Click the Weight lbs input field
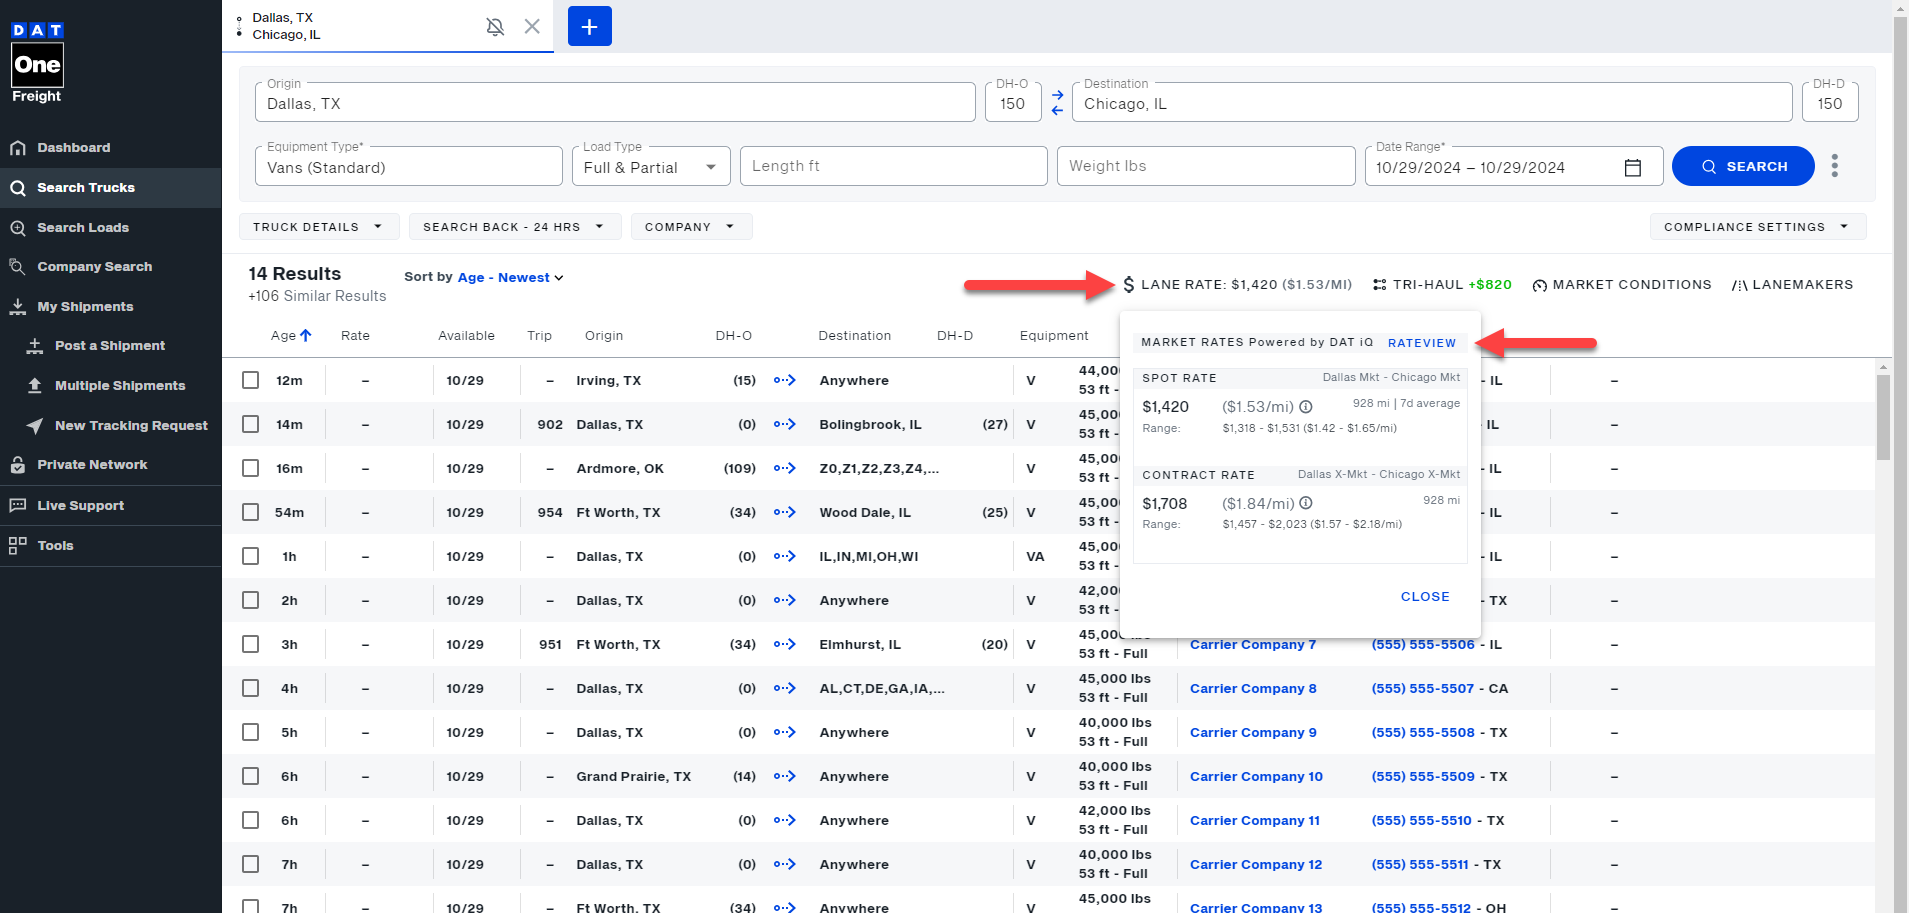Image resolution: width=1909 pixels, height=913 pixels. click(x=1206, y=166)
